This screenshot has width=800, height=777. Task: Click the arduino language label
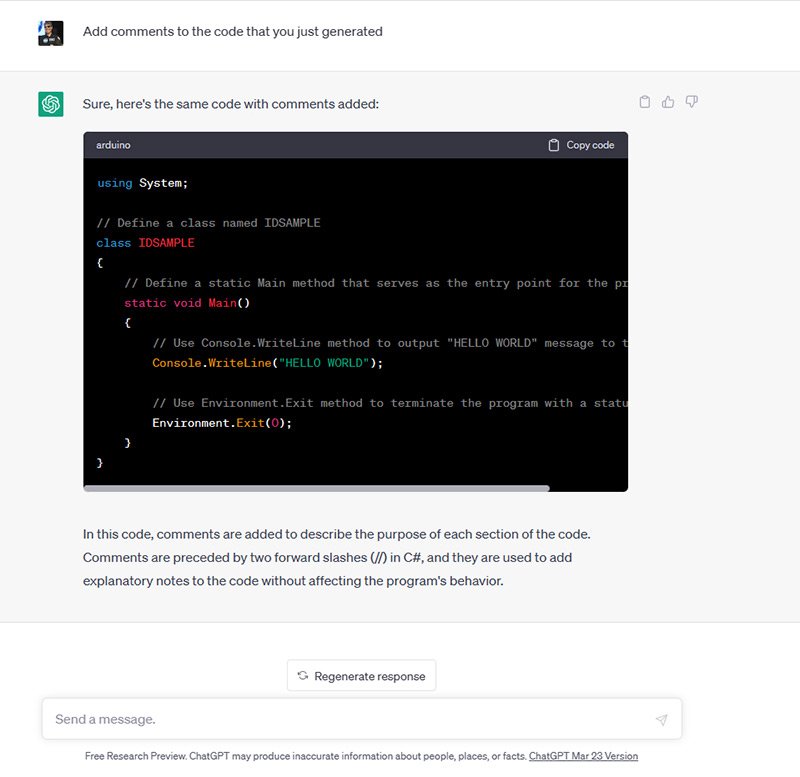pos(113,145)
